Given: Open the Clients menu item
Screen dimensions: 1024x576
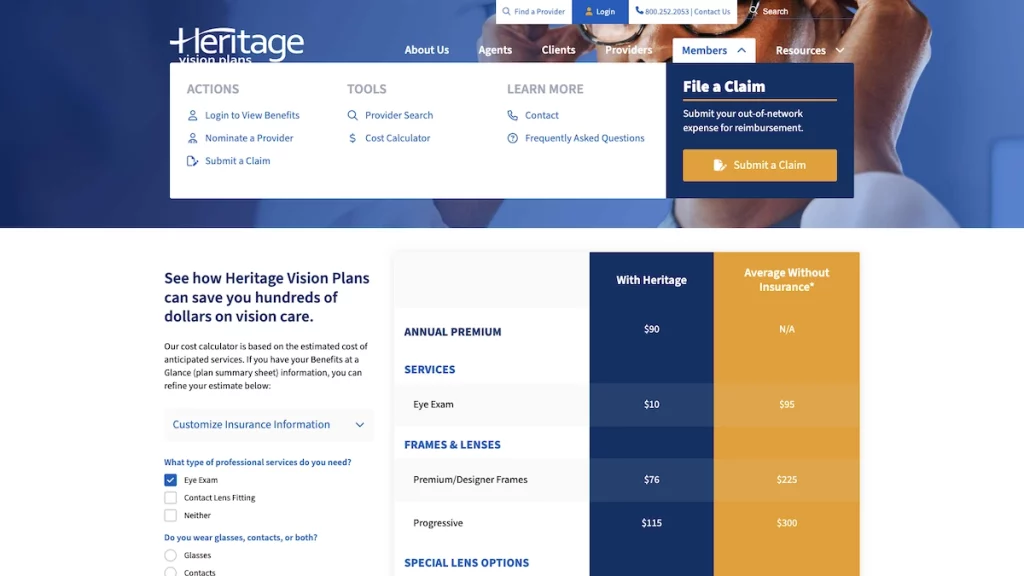Looking at the screenshot, I should pyautogui.click(x=558, y=50).
